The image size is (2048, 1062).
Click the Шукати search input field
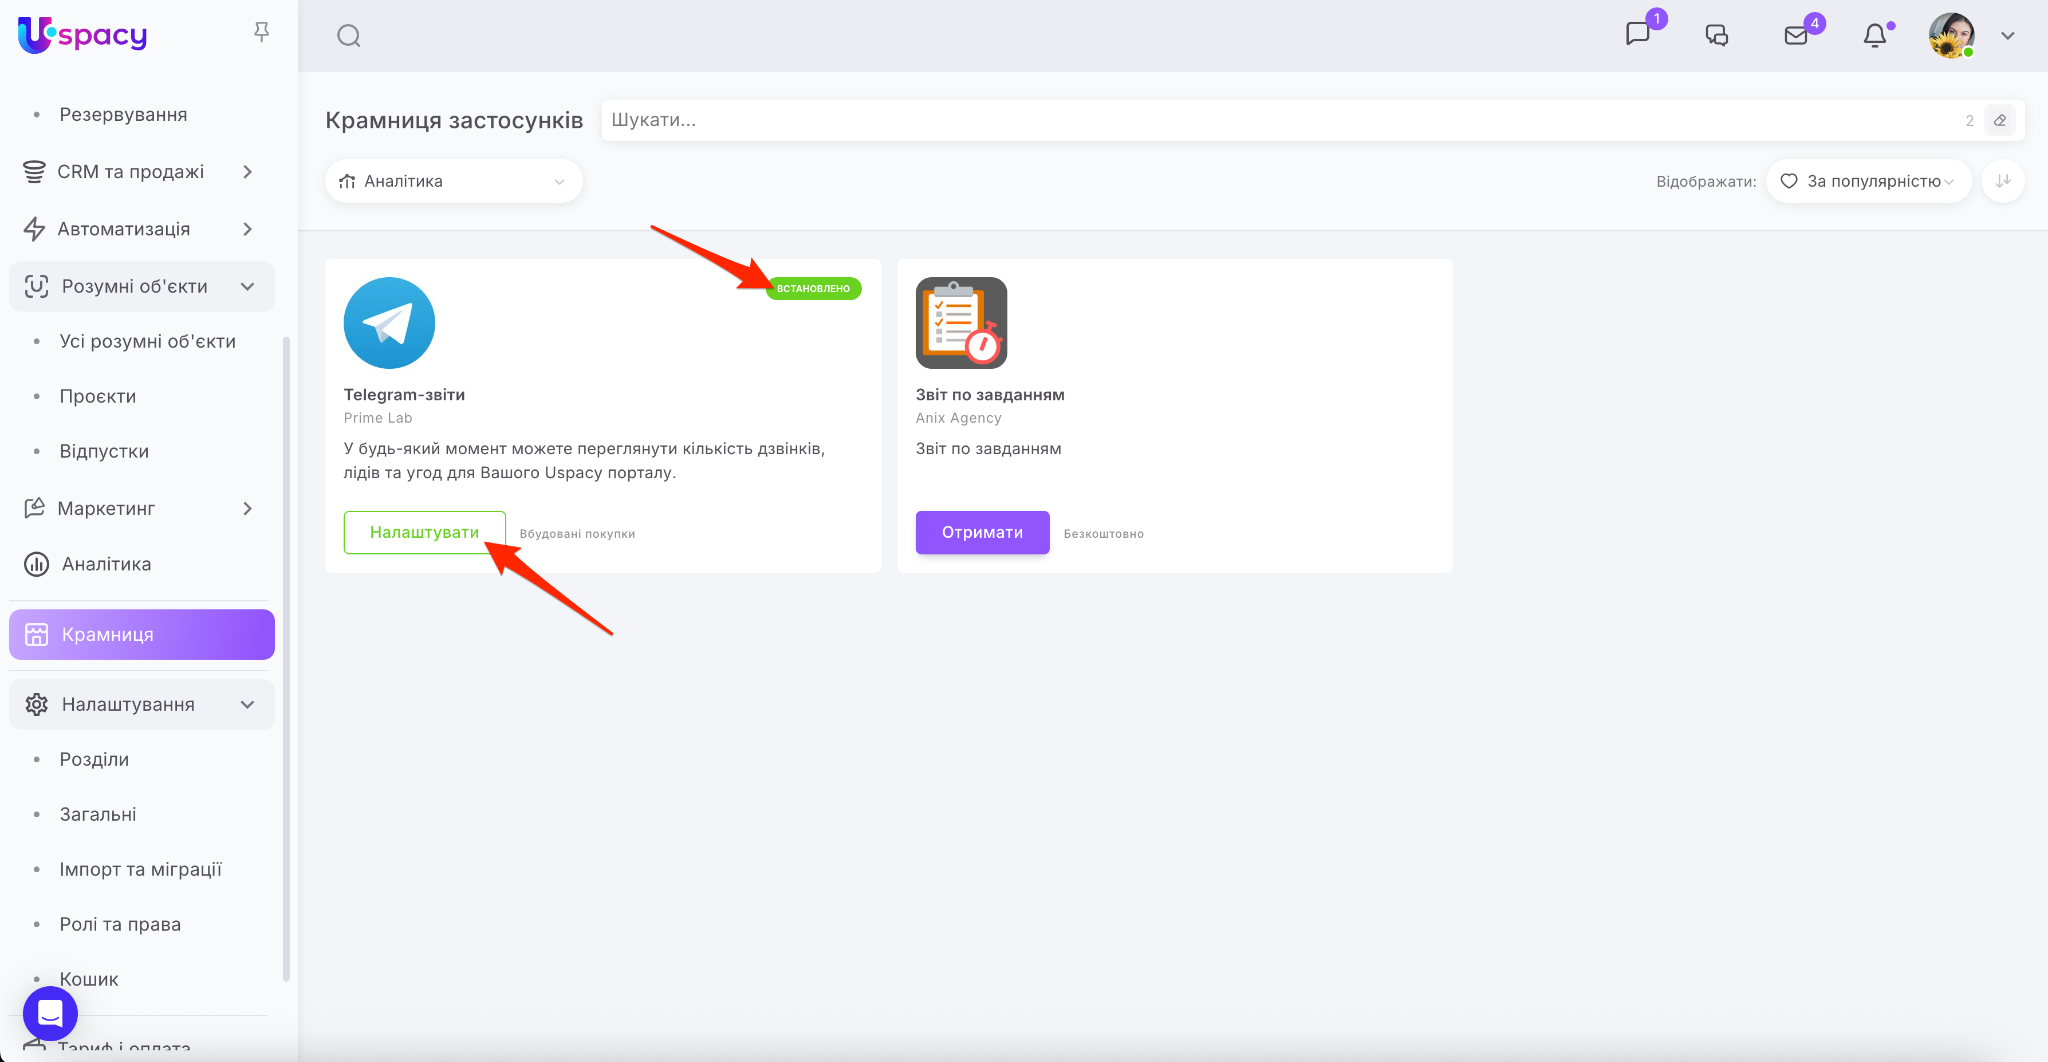[x=1280, y=120]
